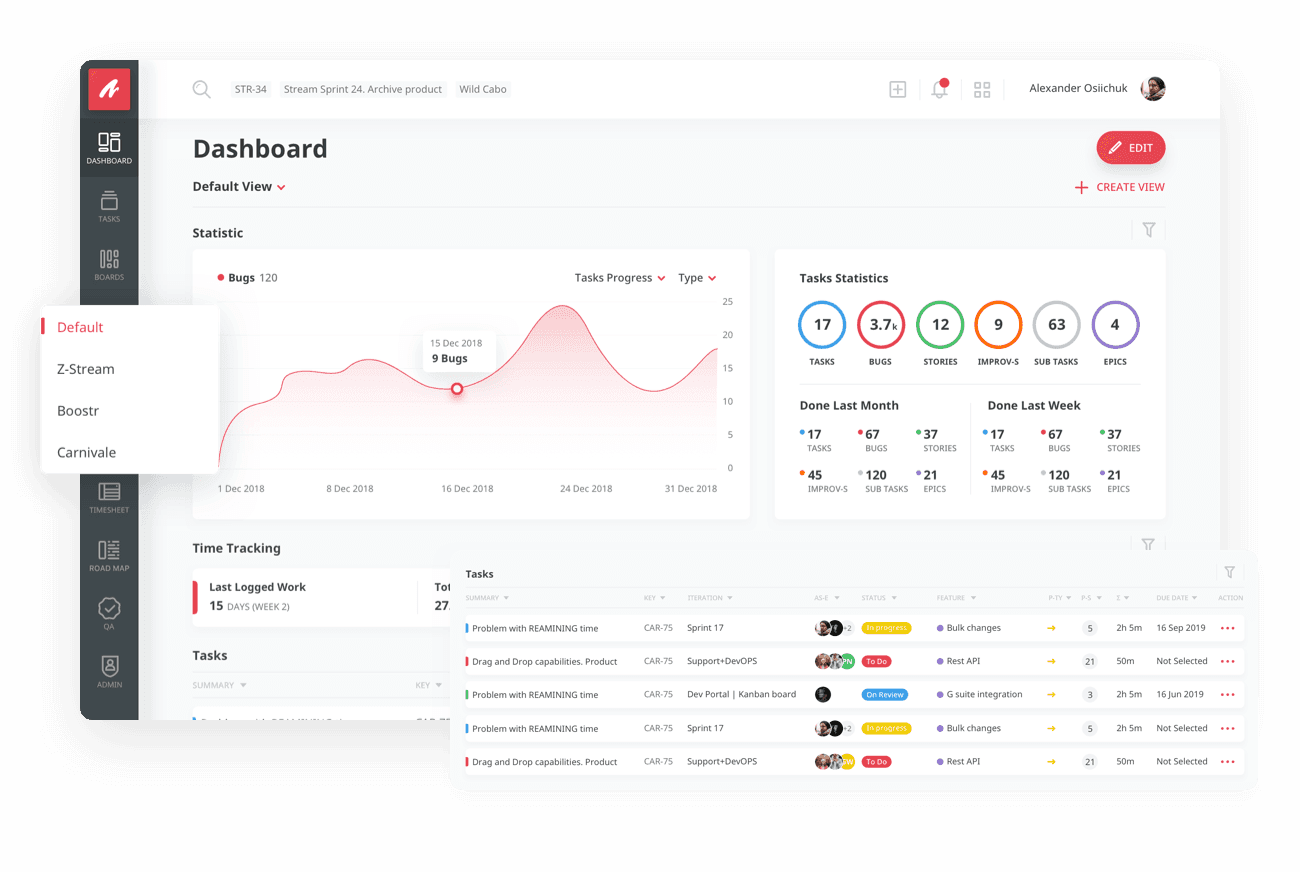Image resolution: width=1300 pixels, height=872 pixels.
Task: Open the Alexander Osiichuk profile avatar
Action: coord(1153,89)
